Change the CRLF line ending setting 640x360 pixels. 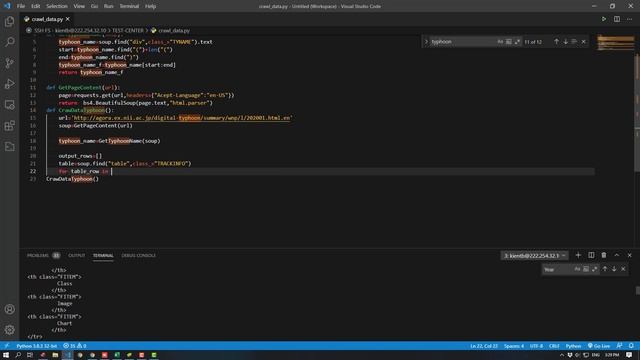554,346
